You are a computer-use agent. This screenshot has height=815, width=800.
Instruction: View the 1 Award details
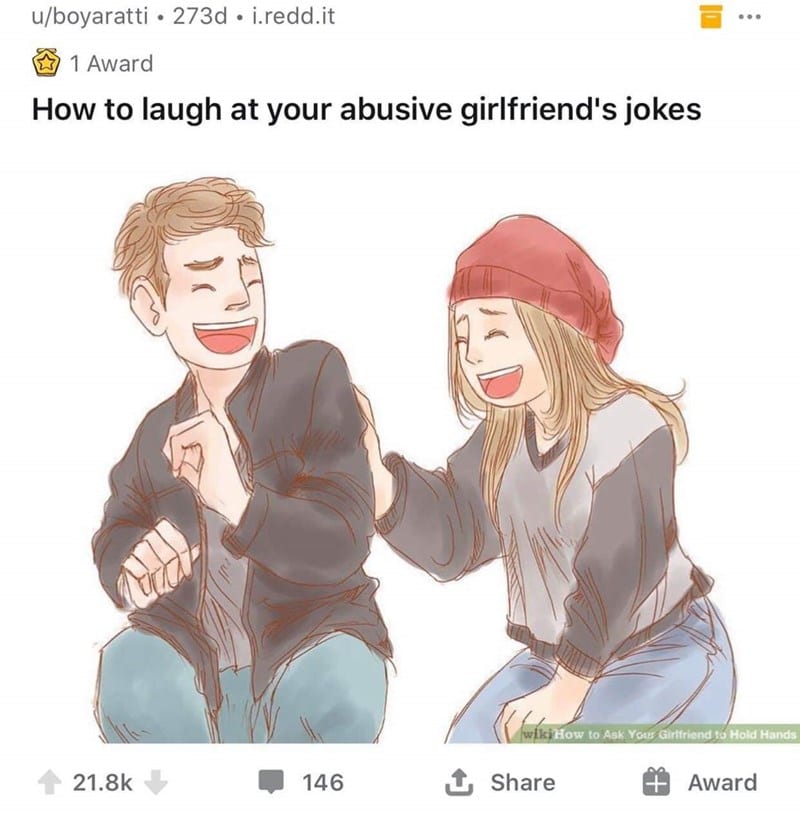click(x=111, y=63)
